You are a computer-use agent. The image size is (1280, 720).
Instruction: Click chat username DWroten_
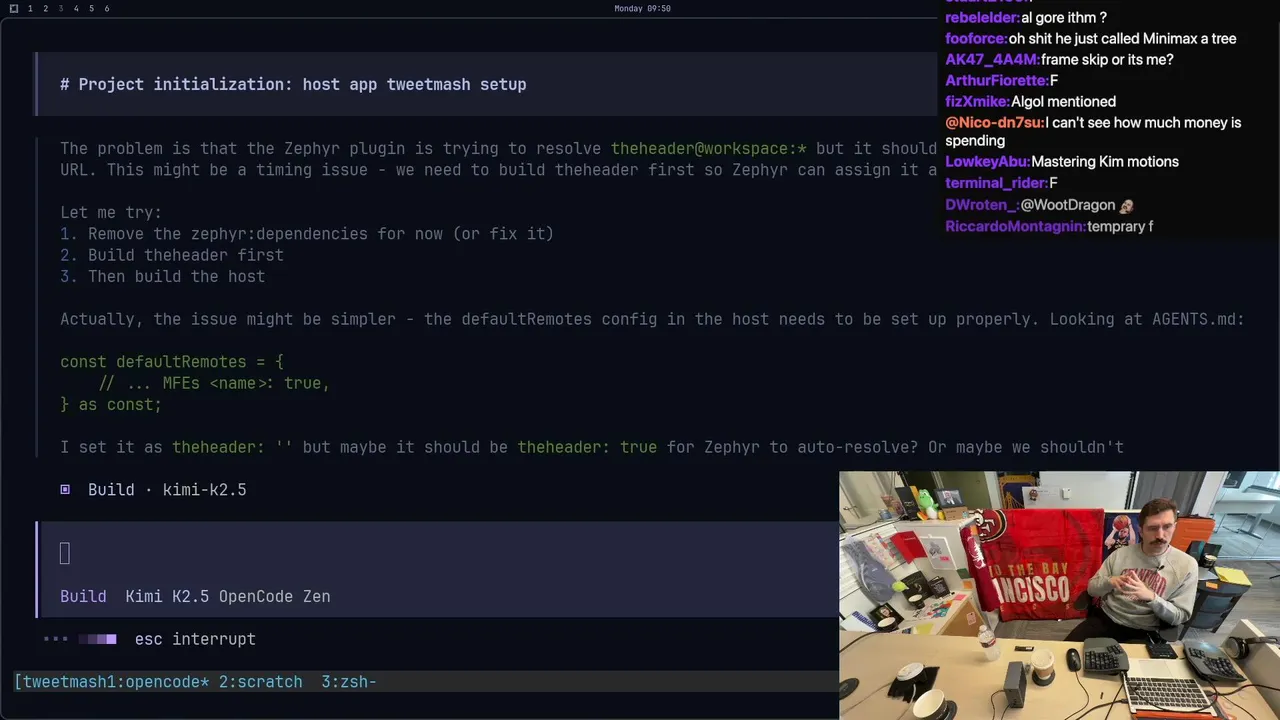click(x=983, y=205)
